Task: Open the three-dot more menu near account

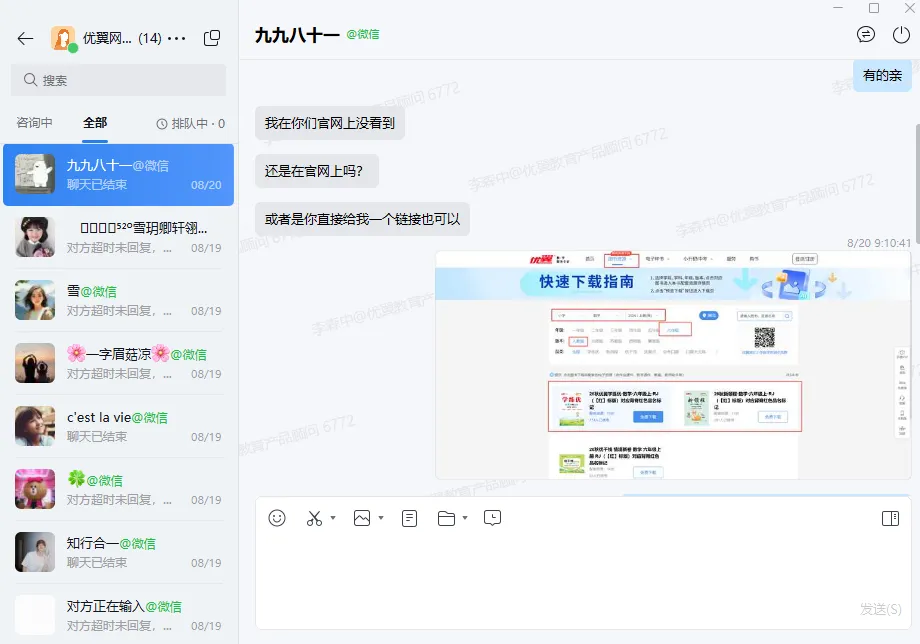Action: click(x=177, y=39)
